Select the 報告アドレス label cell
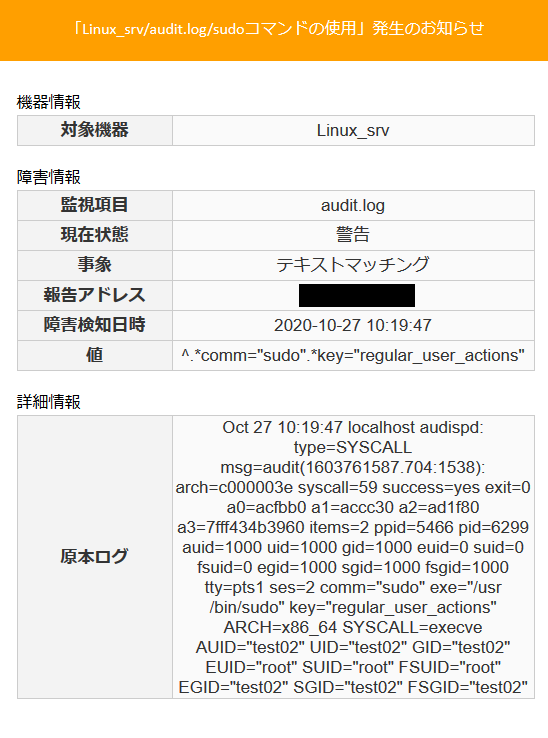548x738 pixels. 95,295
